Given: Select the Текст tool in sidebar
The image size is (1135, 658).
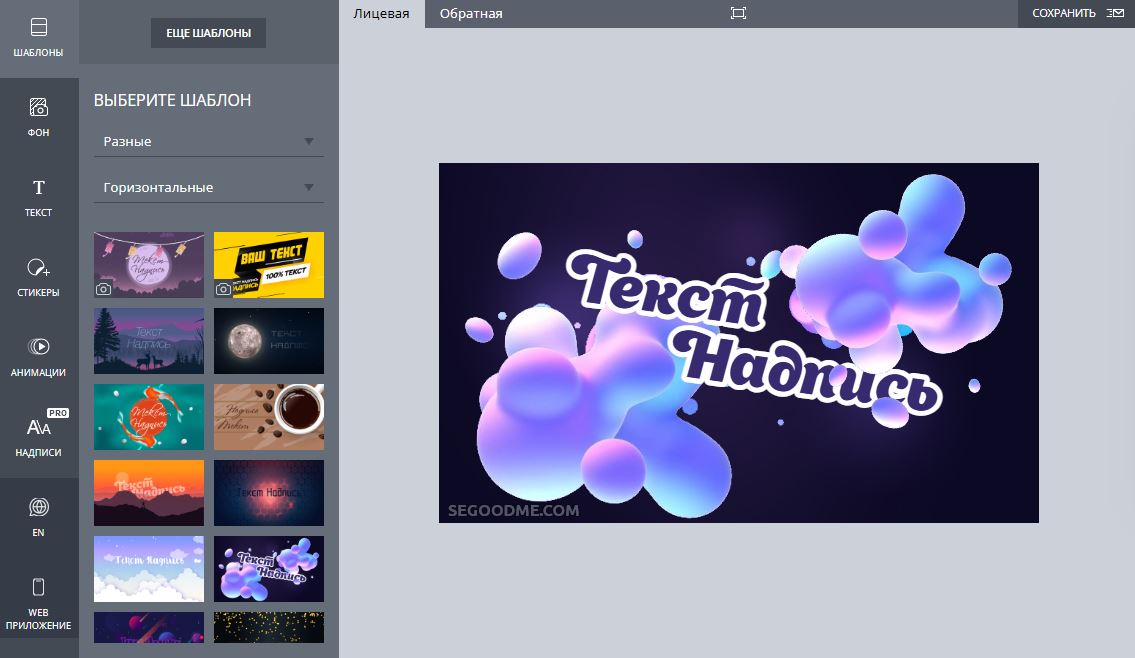Looking at the screenshot, I should [38, 198].
